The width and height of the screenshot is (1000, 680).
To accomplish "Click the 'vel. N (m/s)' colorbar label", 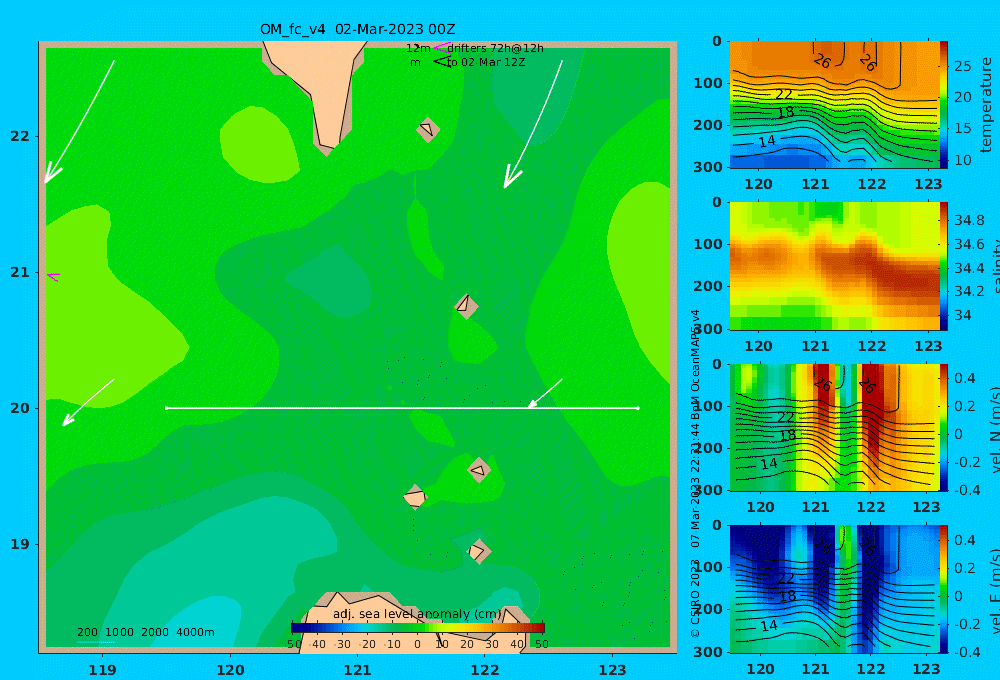I will pos(995,429).
